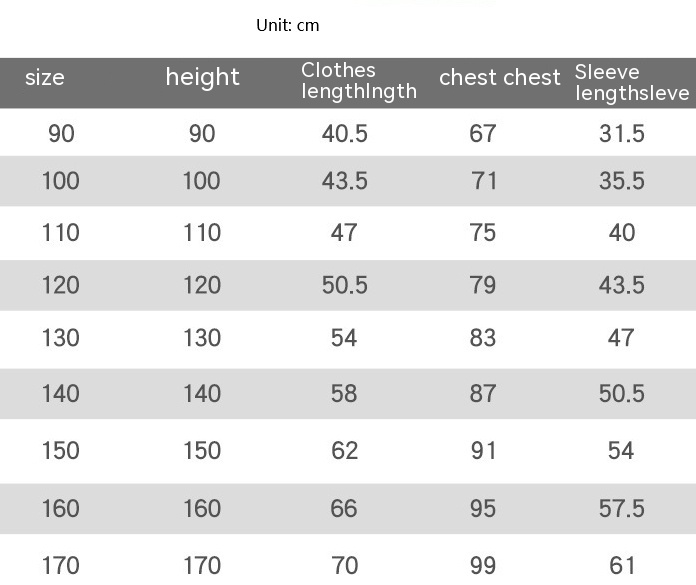Select chest value 71 in the table
696x585 pixels.
(x=483, y=182)
